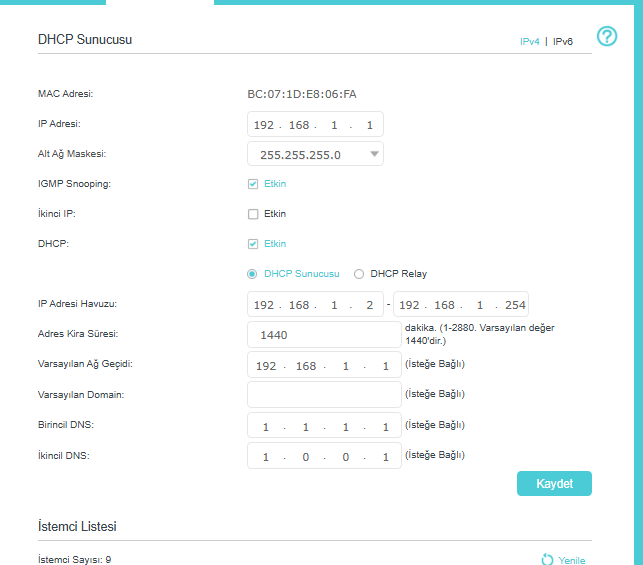Click the IP pool start address field
This screenshot has height=565, width=643.
click(x=315, y=304)
